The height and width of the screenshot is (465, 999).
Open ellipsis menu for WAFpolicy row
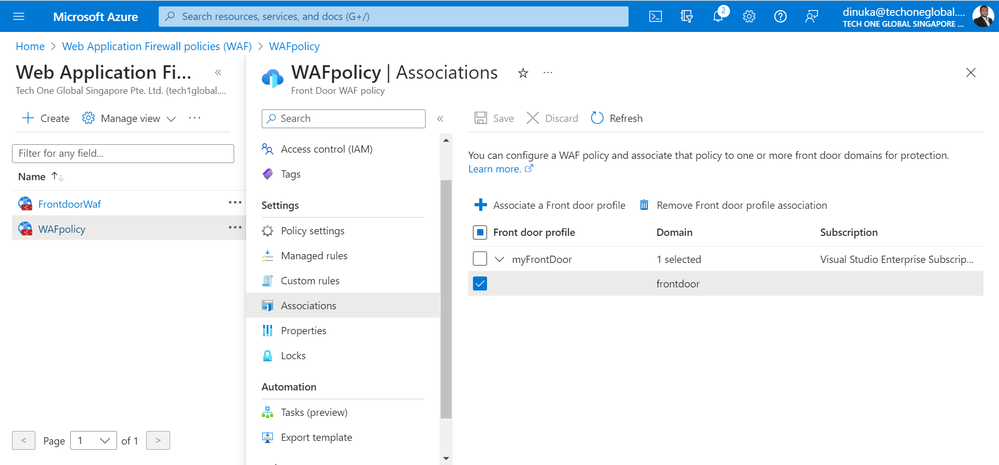[235, 227]
